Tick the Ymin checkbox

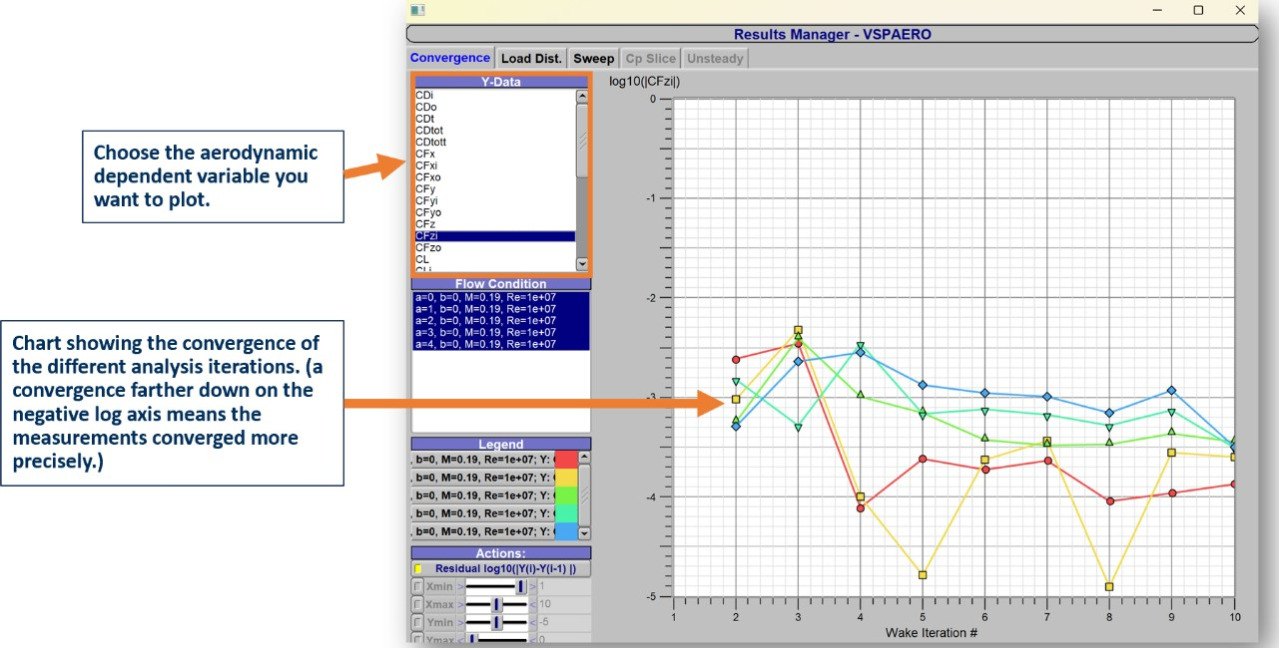coord(417,622)
